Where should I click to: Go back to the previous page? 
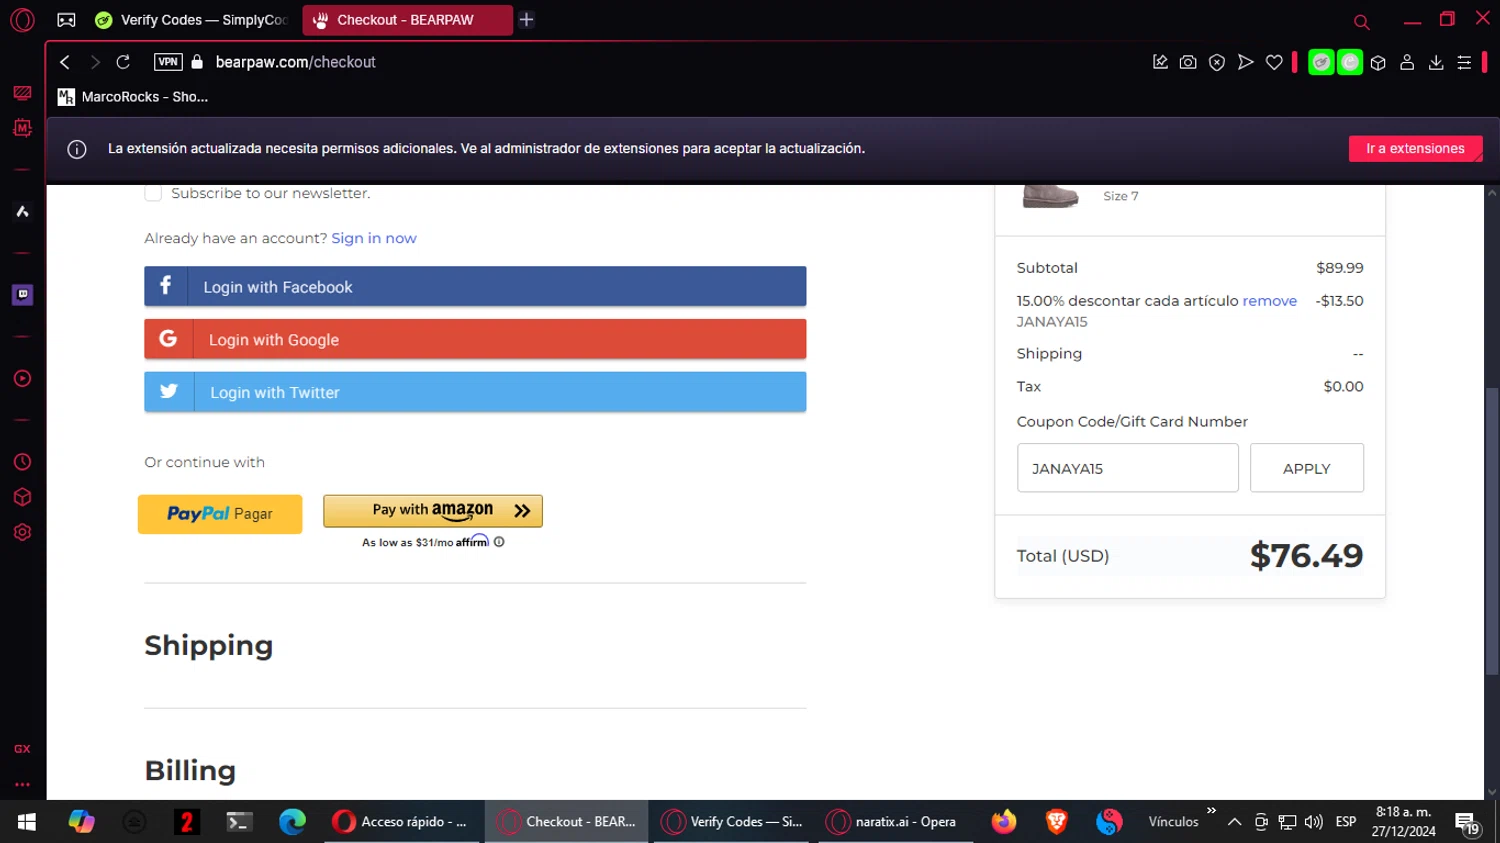pos(65,62)
